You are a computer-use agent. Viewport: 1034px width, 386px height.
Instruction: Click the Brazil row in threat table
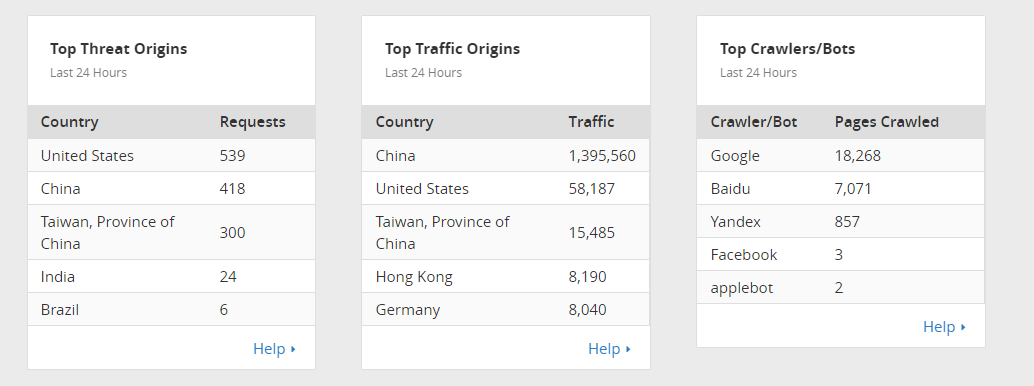pyautogui.click(x=171, y=309)
